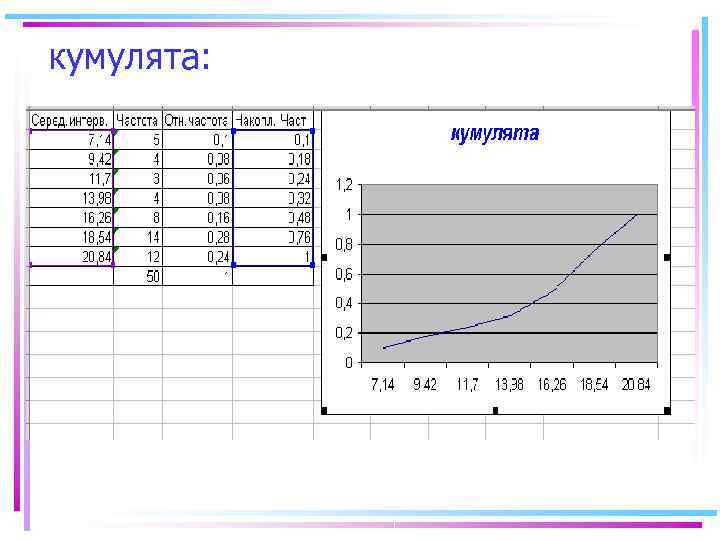
Task: Click the chart y-axis label 0
Action: coord(349,362)
